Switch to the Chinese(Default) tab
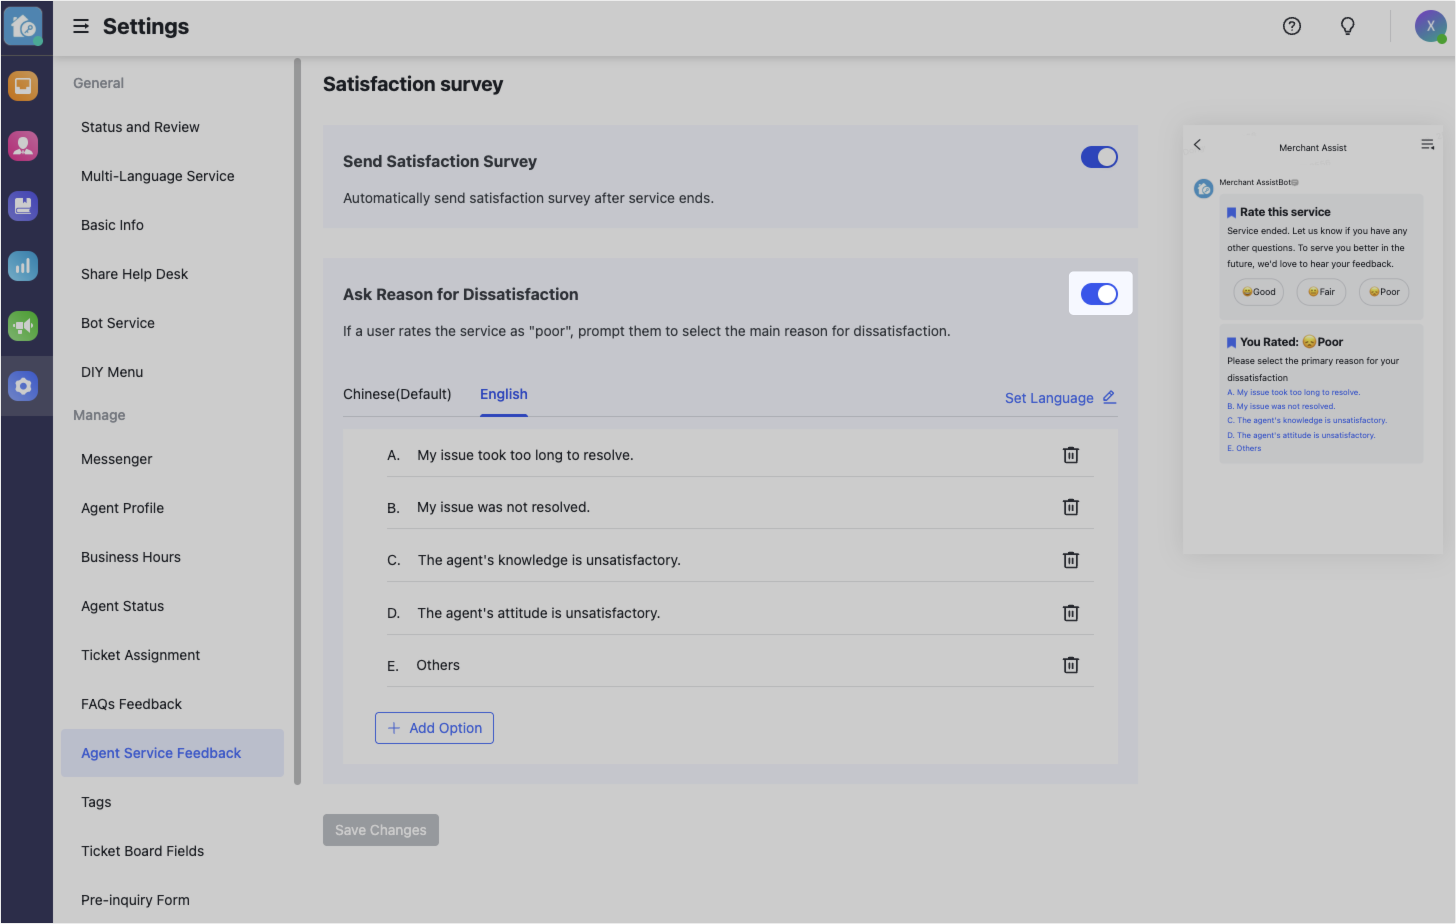The image size is (1456, 924). [x=396, y=394]
